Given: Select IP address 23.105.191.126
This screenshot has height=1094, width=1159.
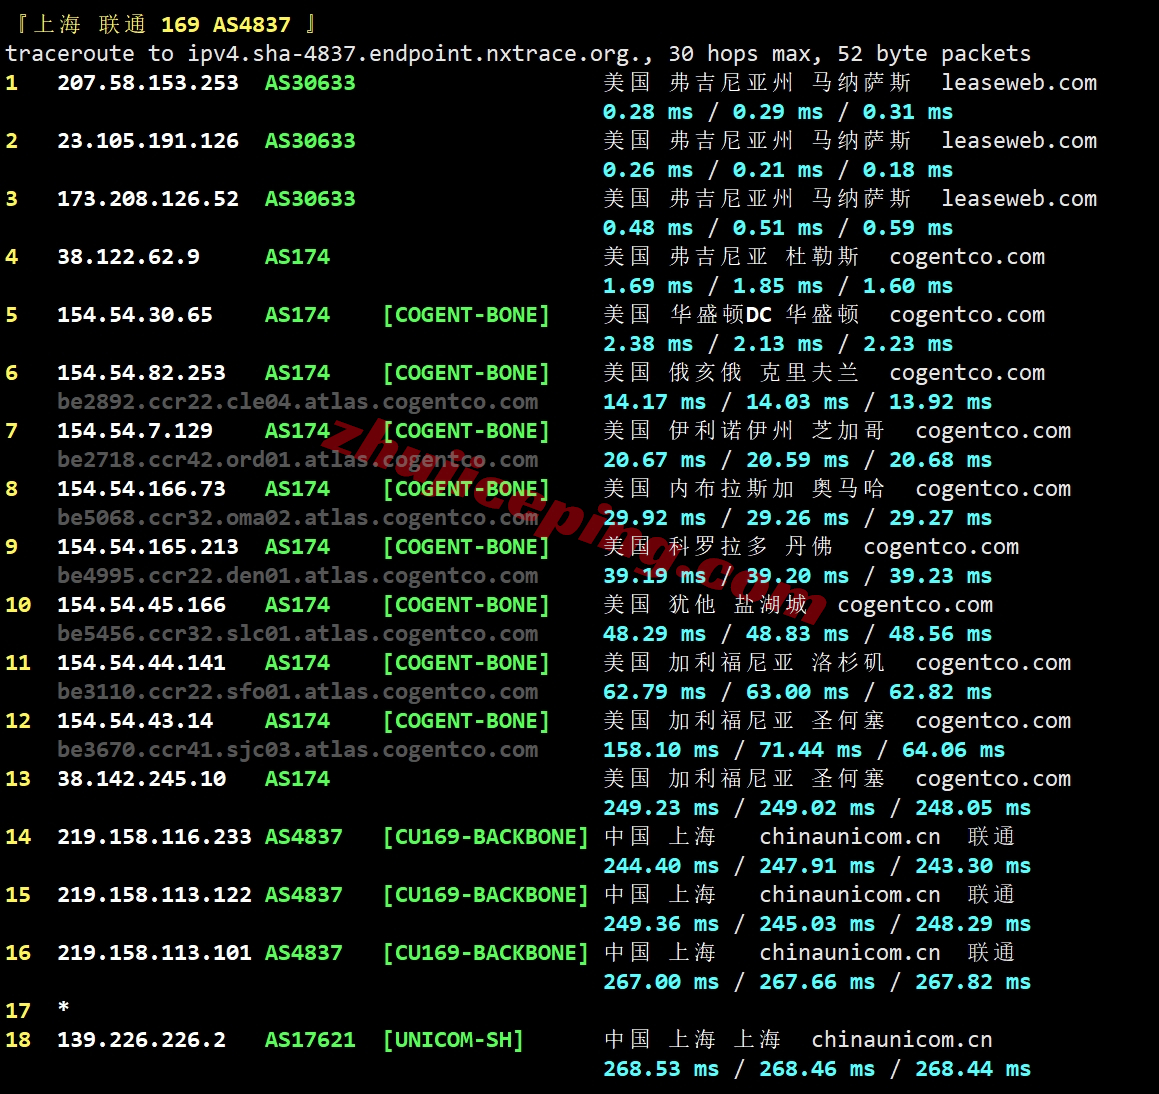Looking at the screenshot, I should (148, 140).
